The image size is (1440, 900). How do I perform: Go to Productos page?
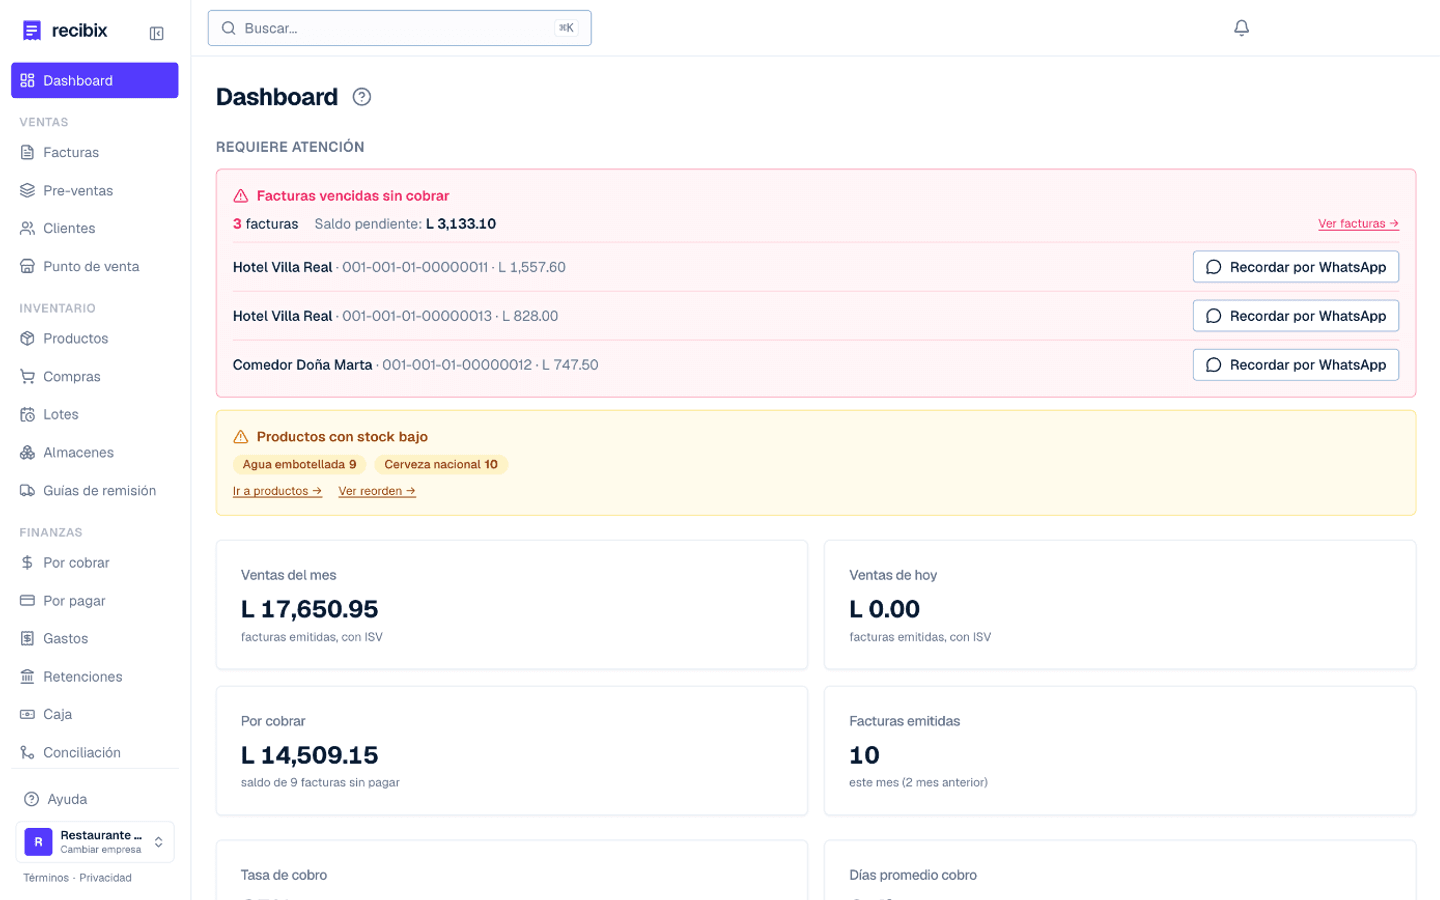click(95, 338)
